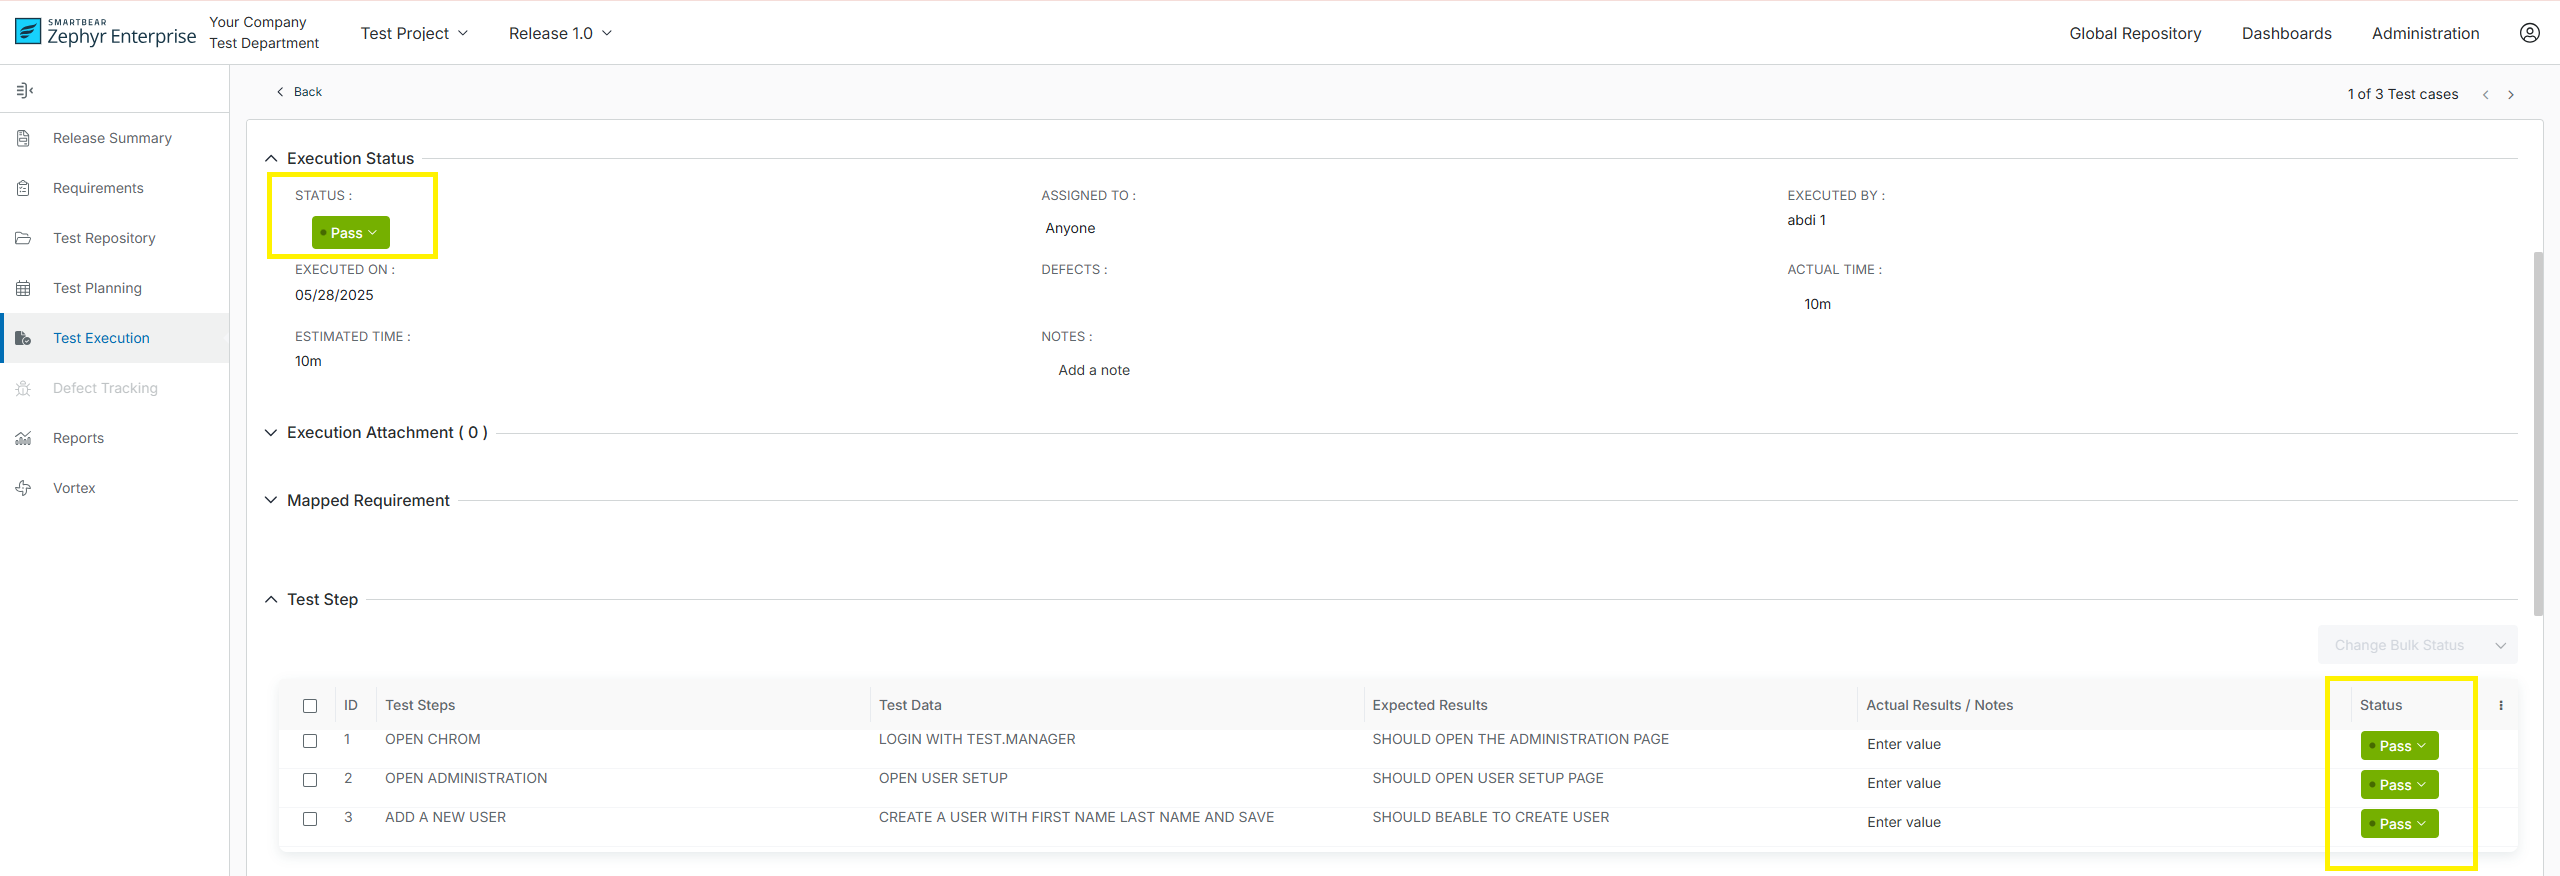Click the Test Planning calendar icon
This screenshot has height=876, width=2560.
(23, 288)
